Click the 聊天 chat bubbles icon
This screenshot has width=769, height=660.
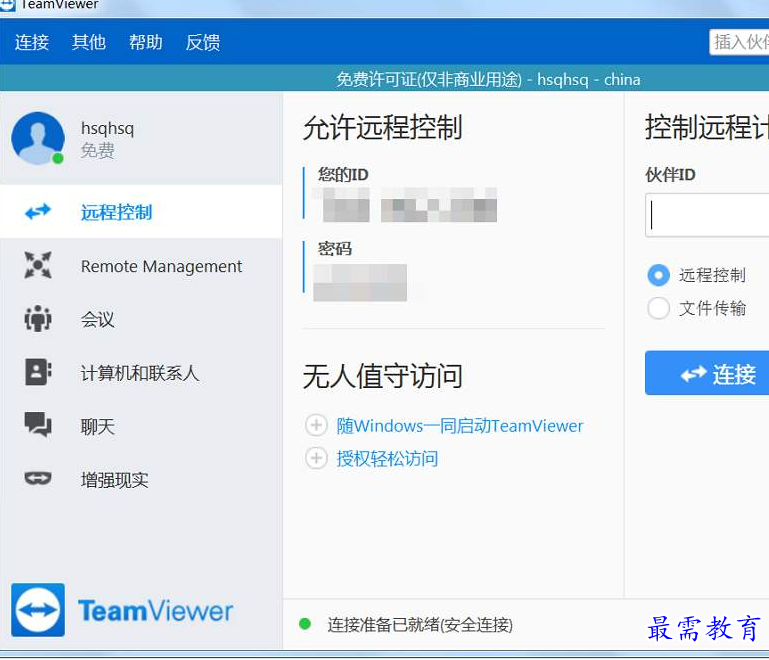(38, 425)
